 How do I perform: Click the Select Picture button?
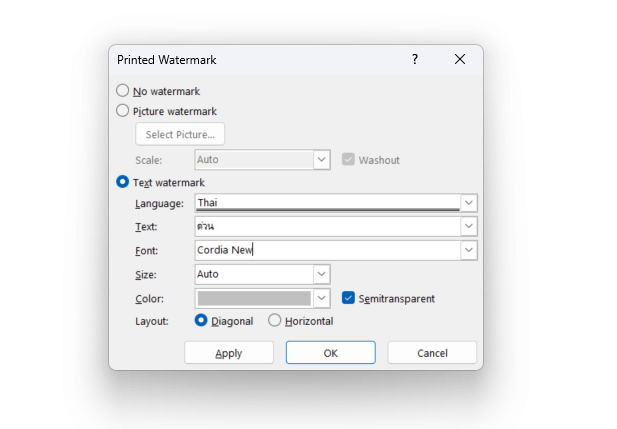(180, 134)
